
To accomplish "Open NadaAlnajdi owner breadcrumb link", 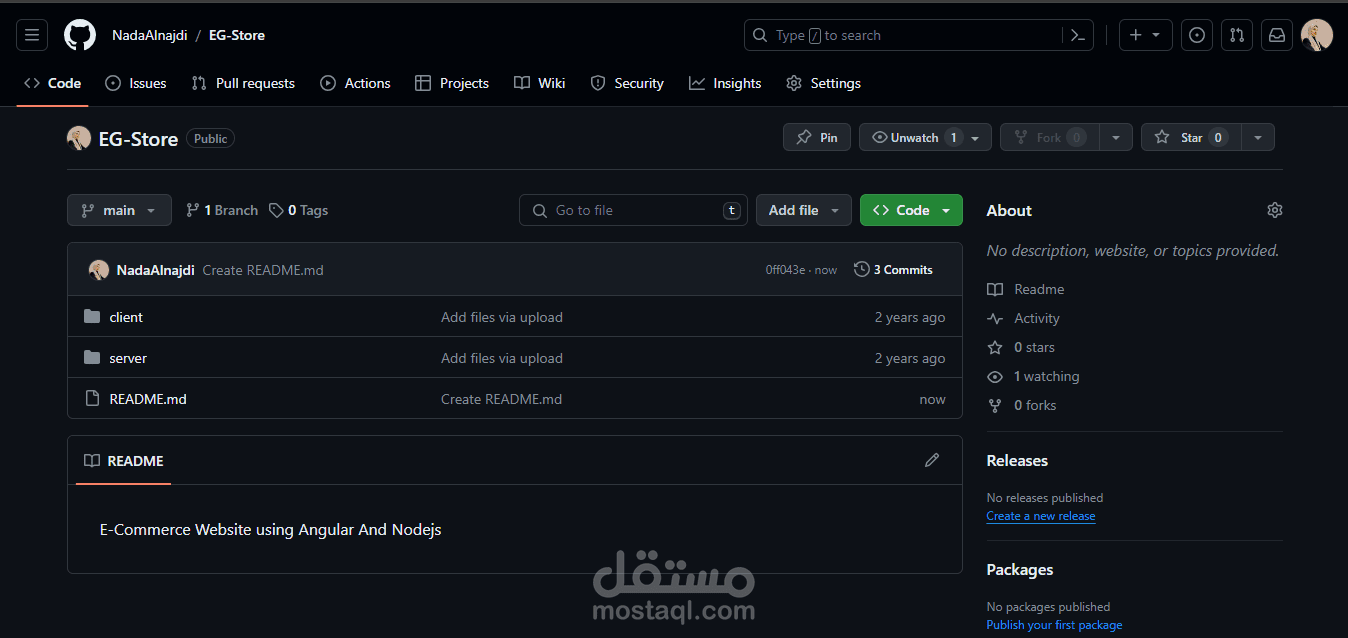I will [x=150, y=35].
